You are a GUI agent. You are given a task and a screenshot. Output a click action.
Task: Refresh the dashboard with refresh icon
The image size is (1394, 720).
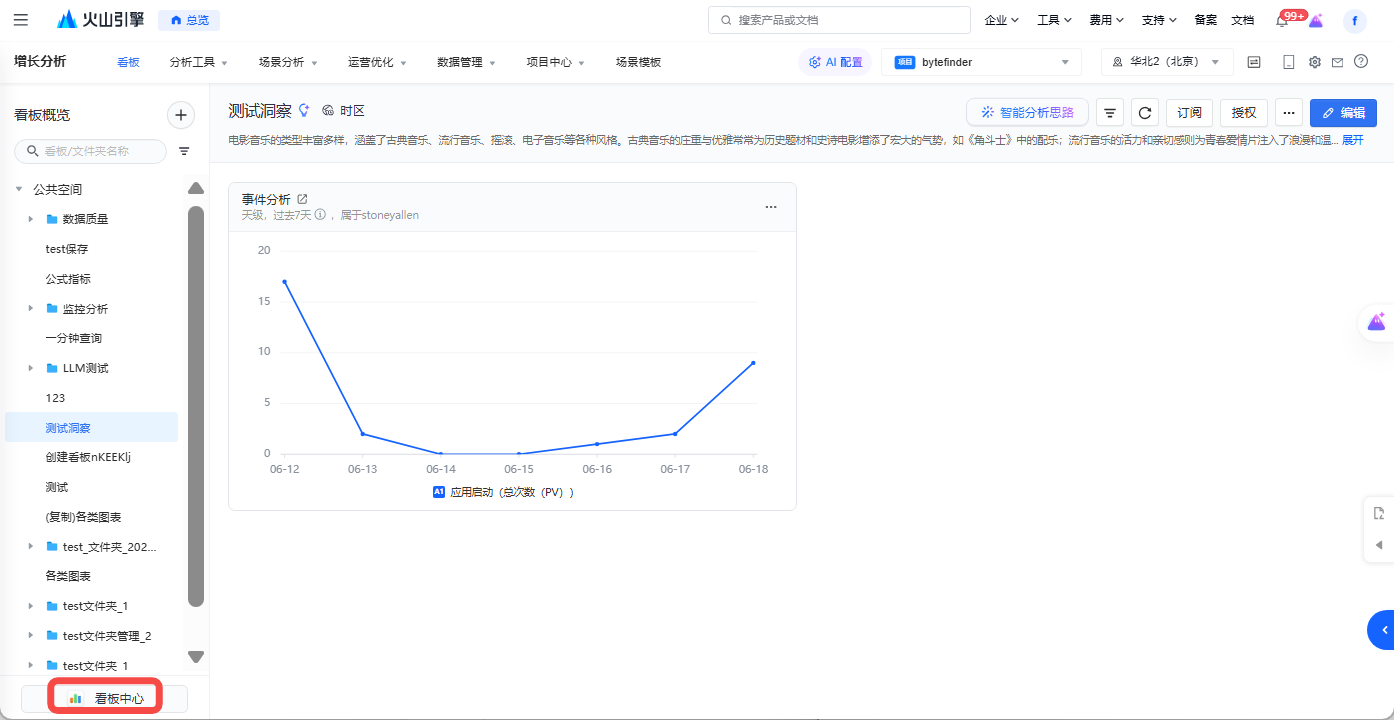[x=1145, y=113]
